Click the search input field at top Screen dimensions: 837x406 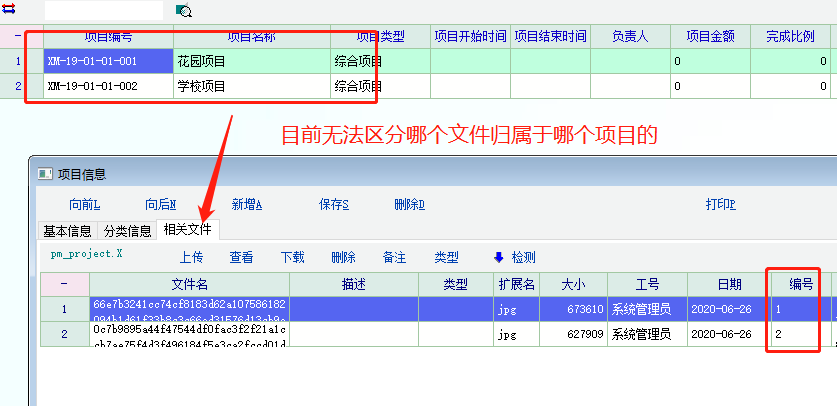(104, 10)
